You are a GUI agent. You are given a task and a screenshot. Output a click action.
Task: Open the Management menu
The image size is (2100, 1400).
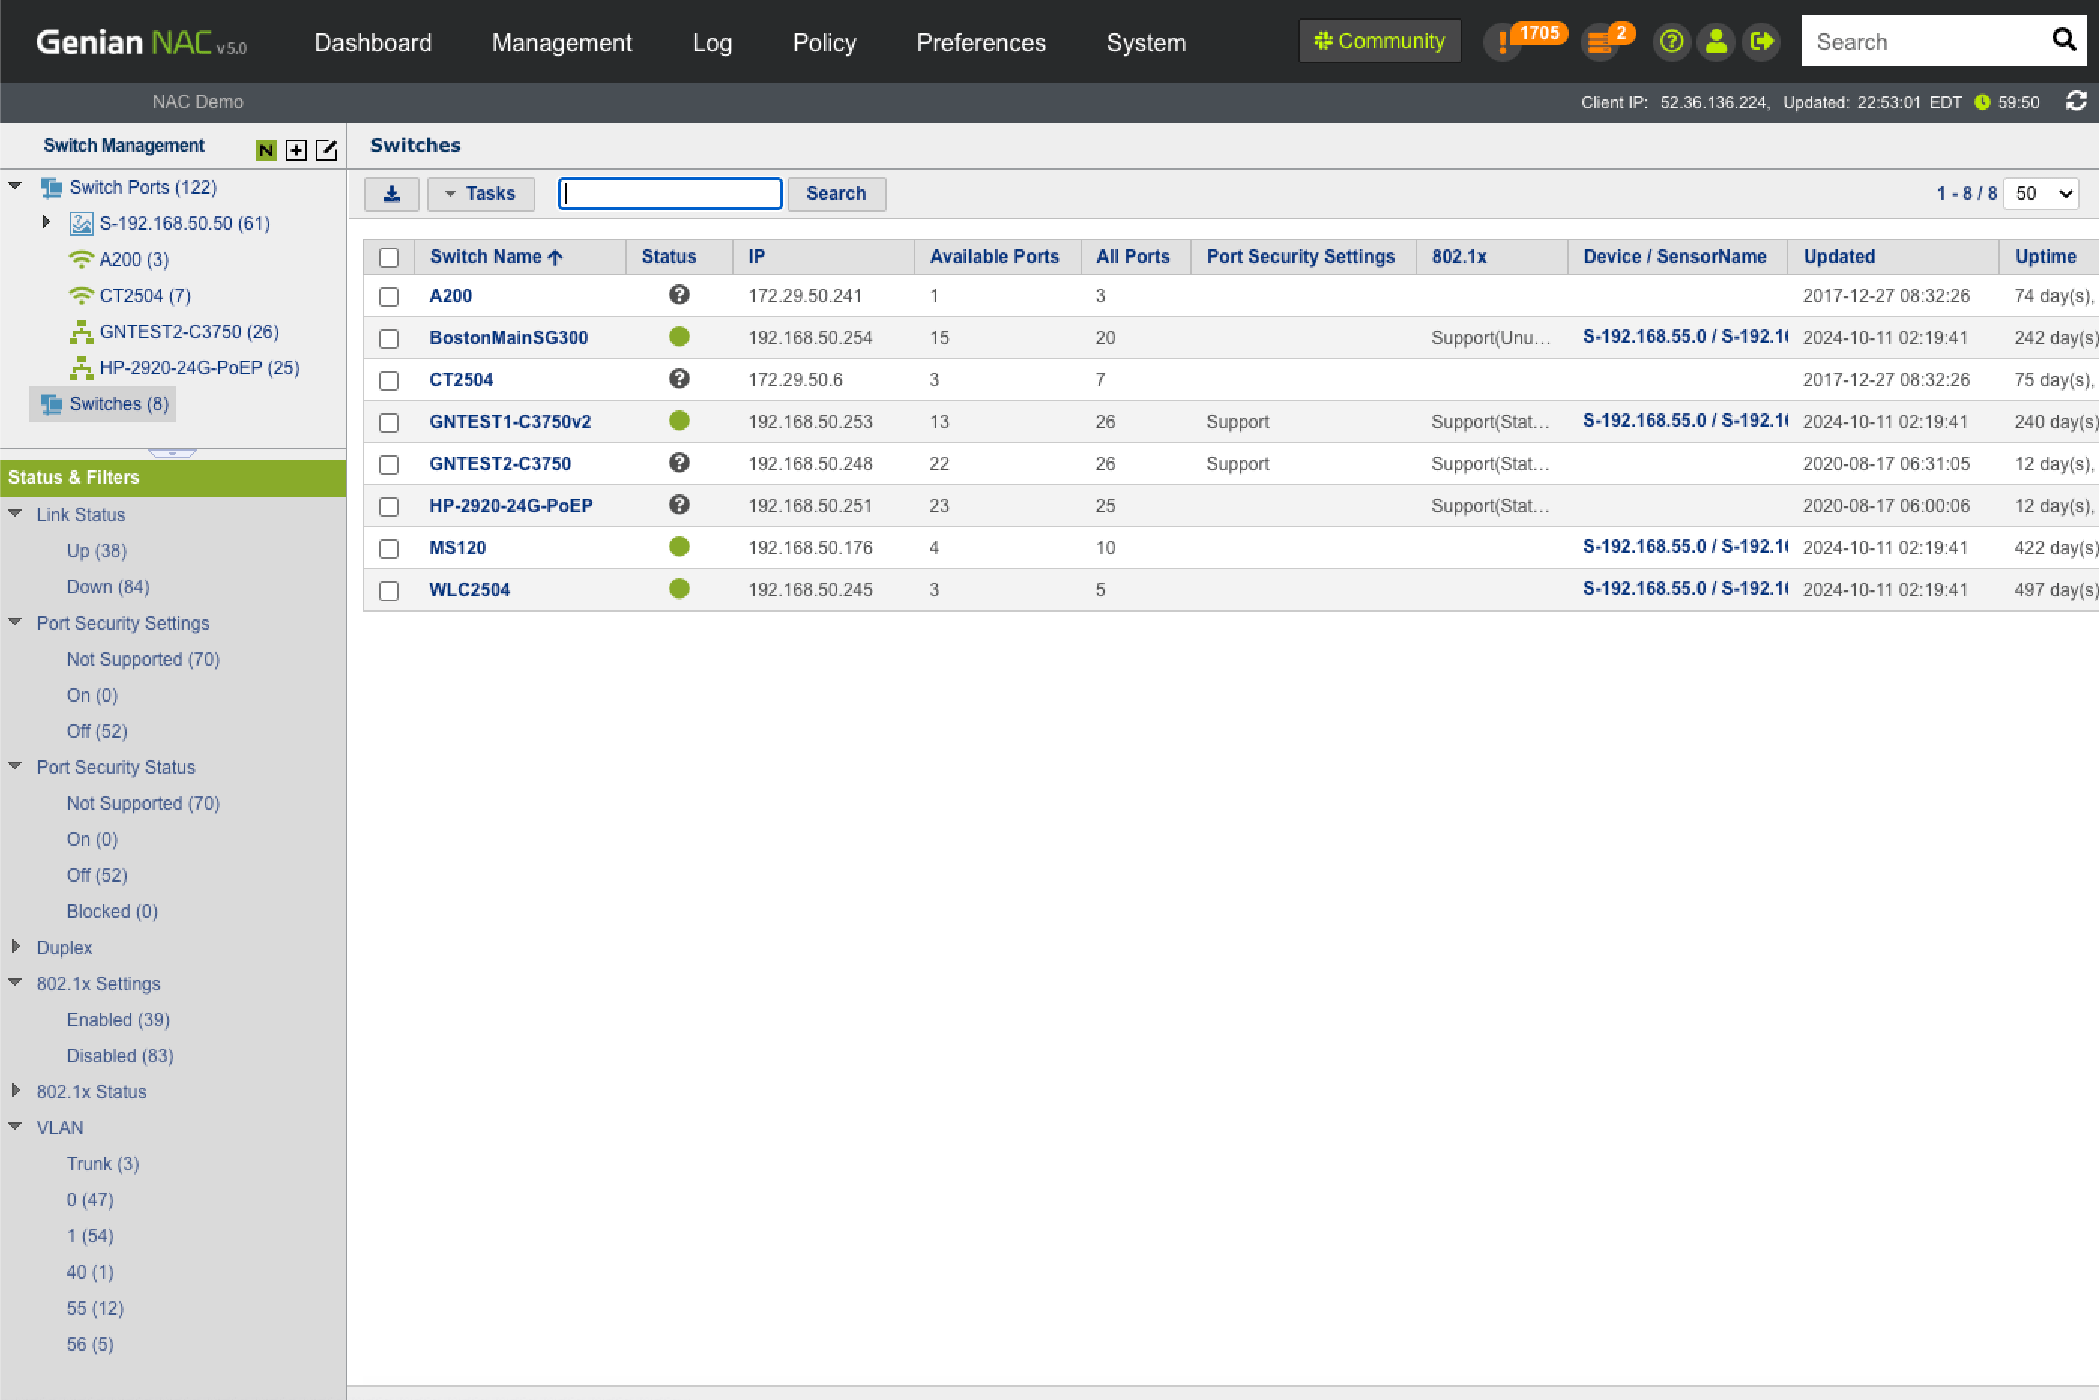point(561,42)
